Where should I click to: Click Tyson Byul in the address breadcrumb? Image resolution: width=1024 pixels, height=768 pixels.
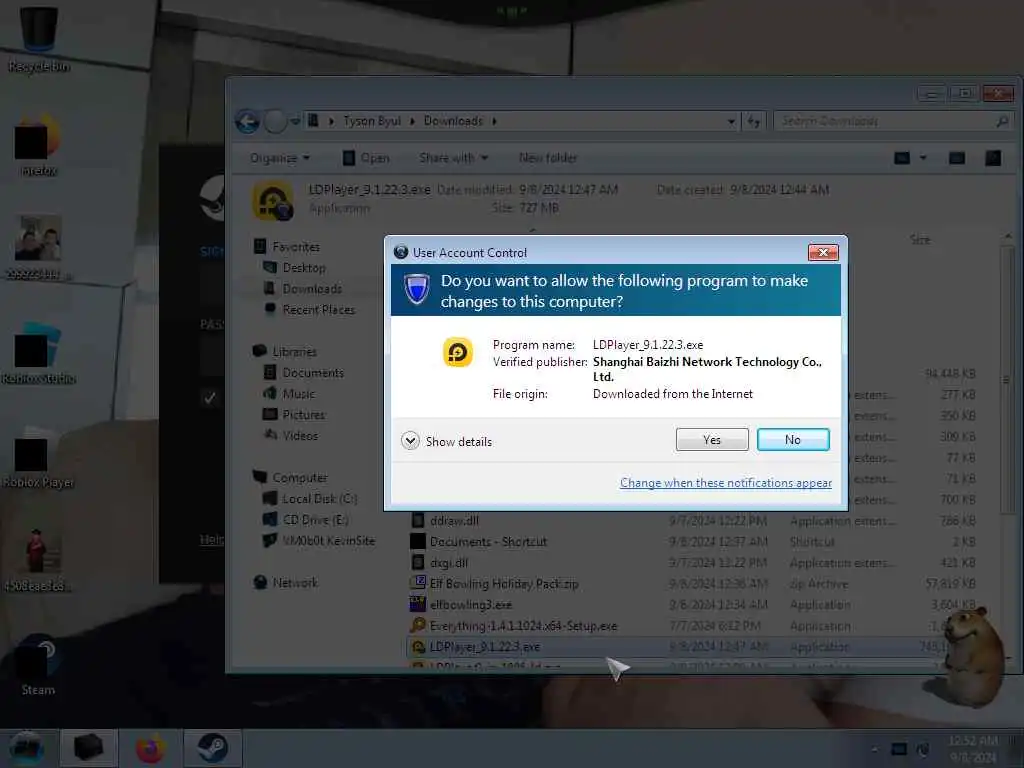pos(372,121)
